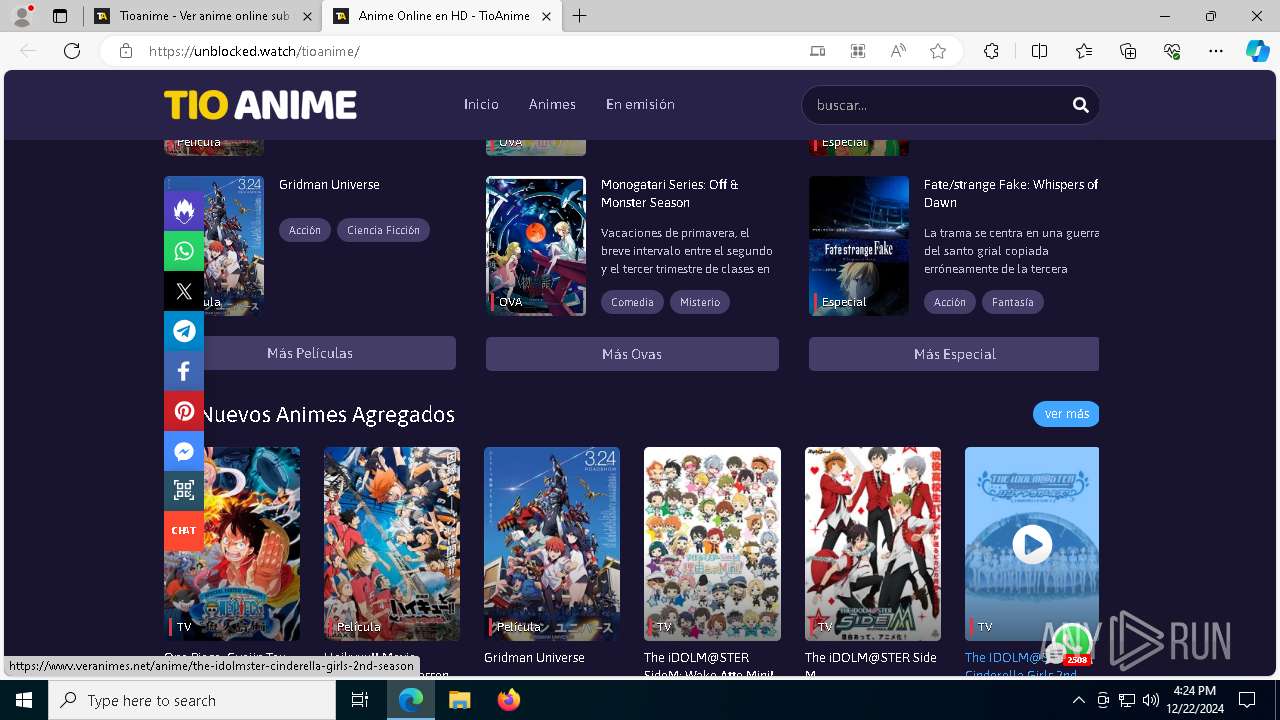Click Type here to search taskbar box
Image resolution: width=1280 pixels, height=720 pixels.
pos(192,700)
